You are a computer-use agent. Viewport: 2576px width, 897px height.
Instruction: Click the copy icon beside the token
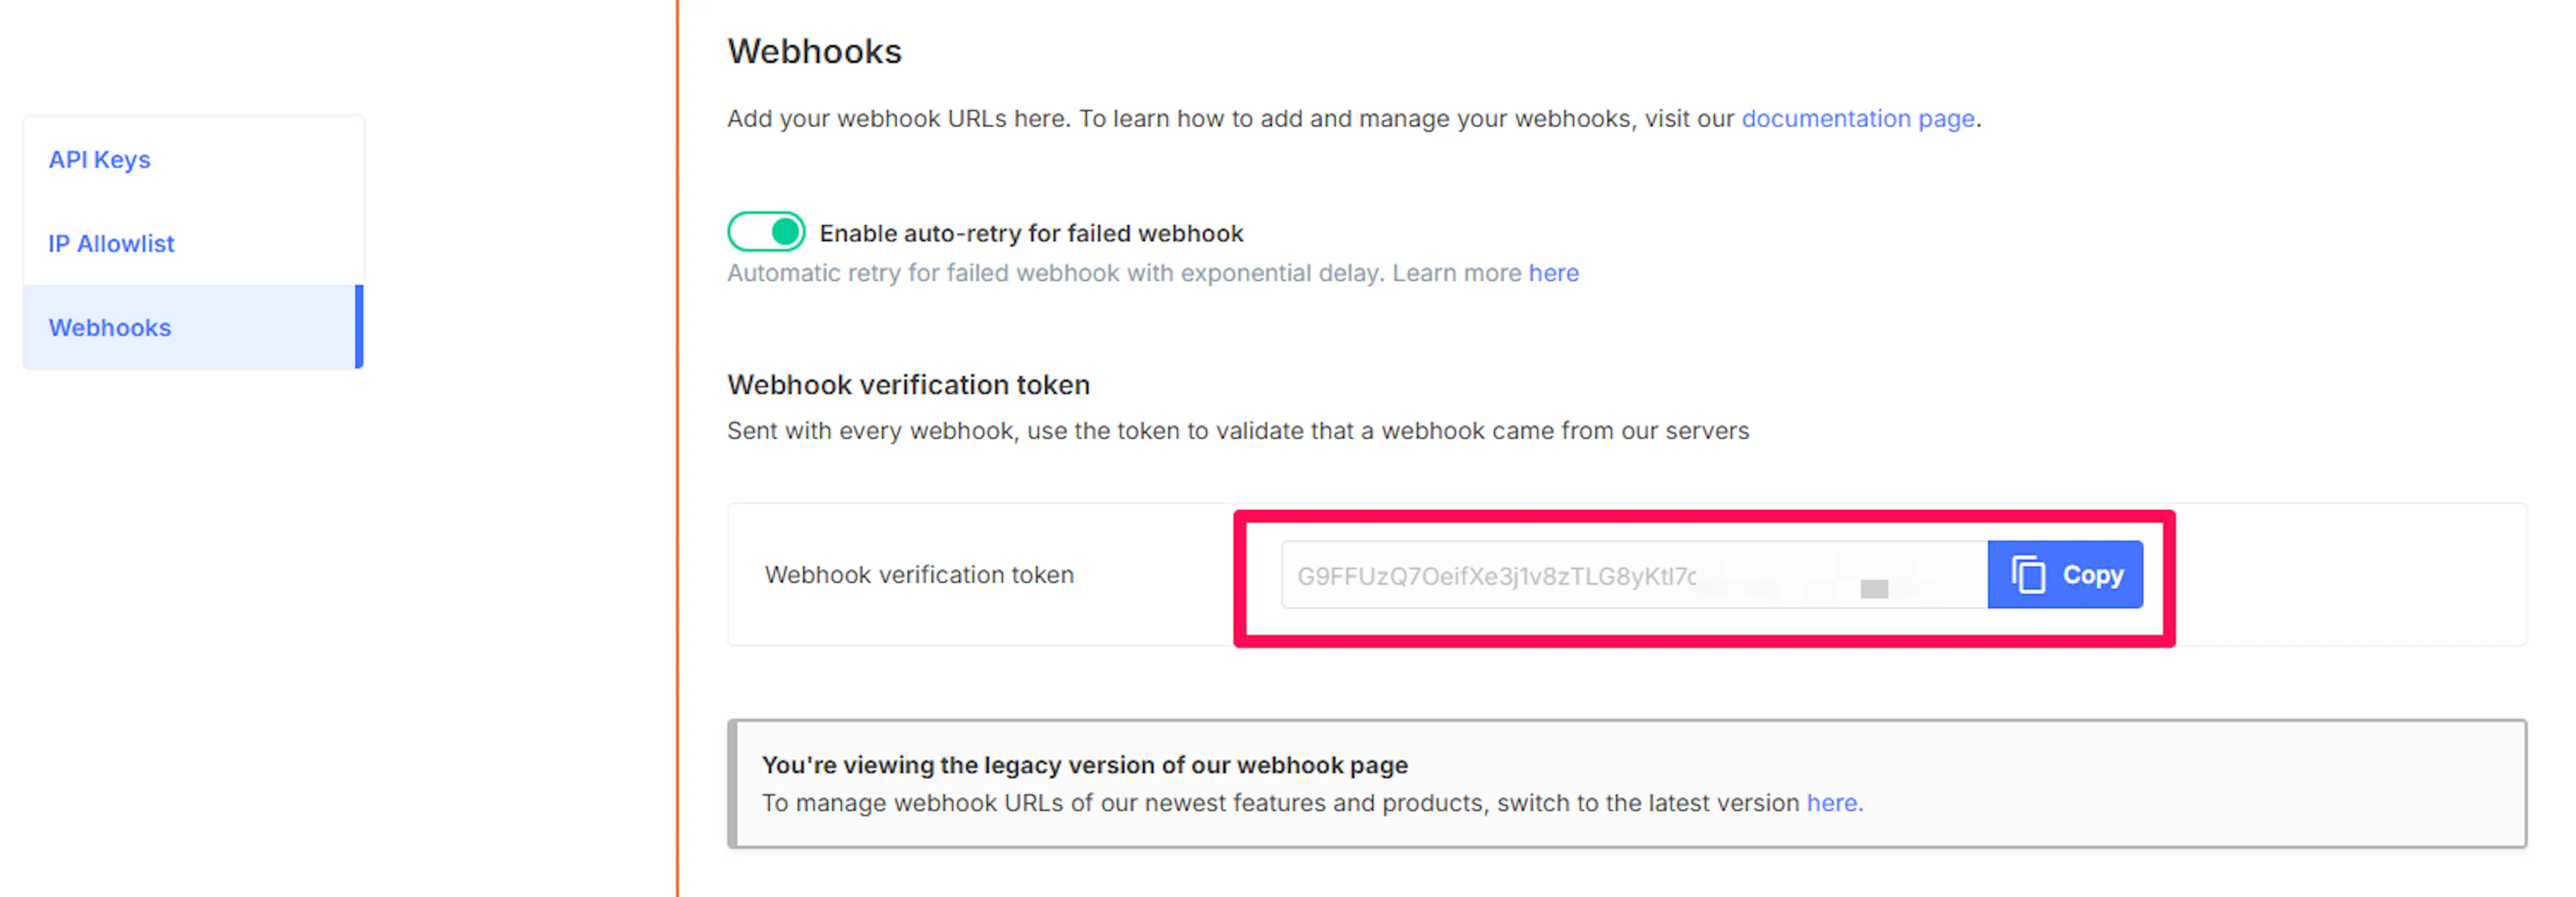point(2027,575)
